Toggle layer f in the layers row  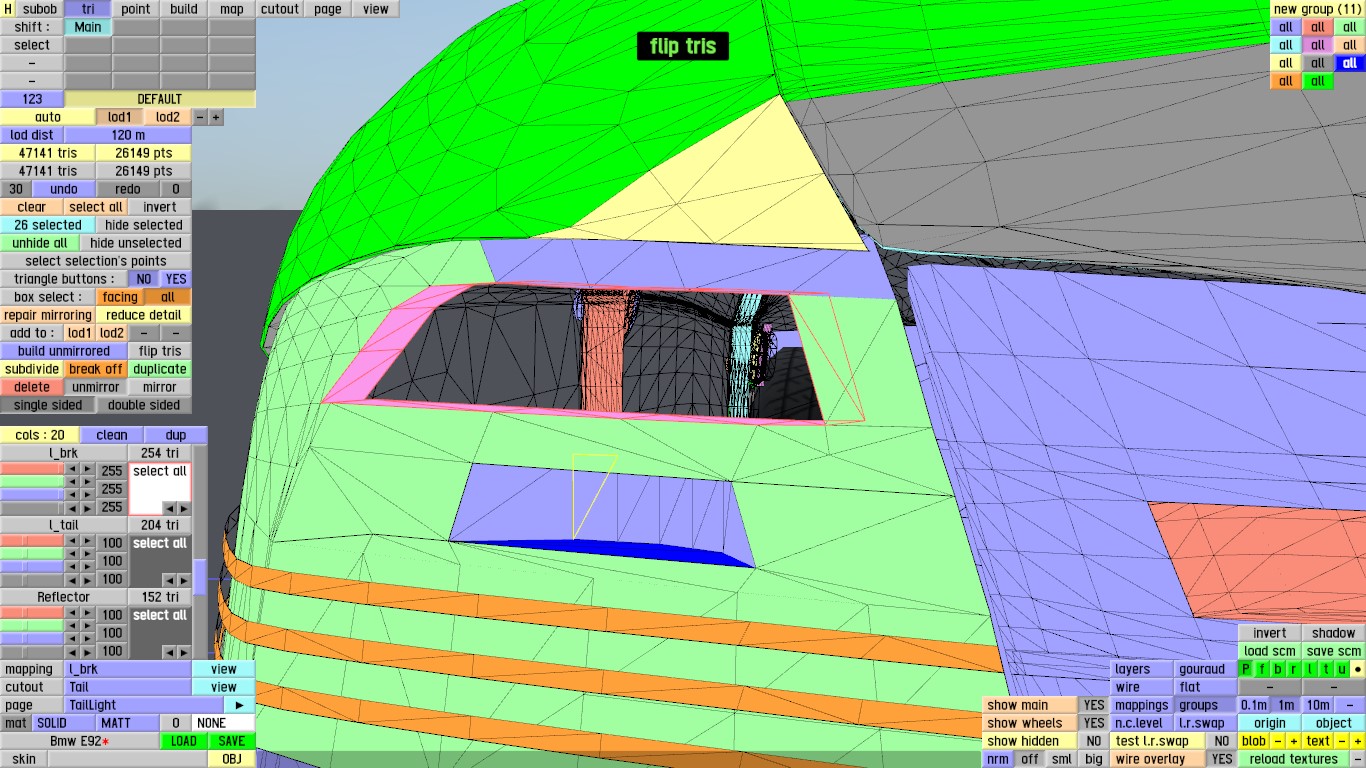[1262, 669]
